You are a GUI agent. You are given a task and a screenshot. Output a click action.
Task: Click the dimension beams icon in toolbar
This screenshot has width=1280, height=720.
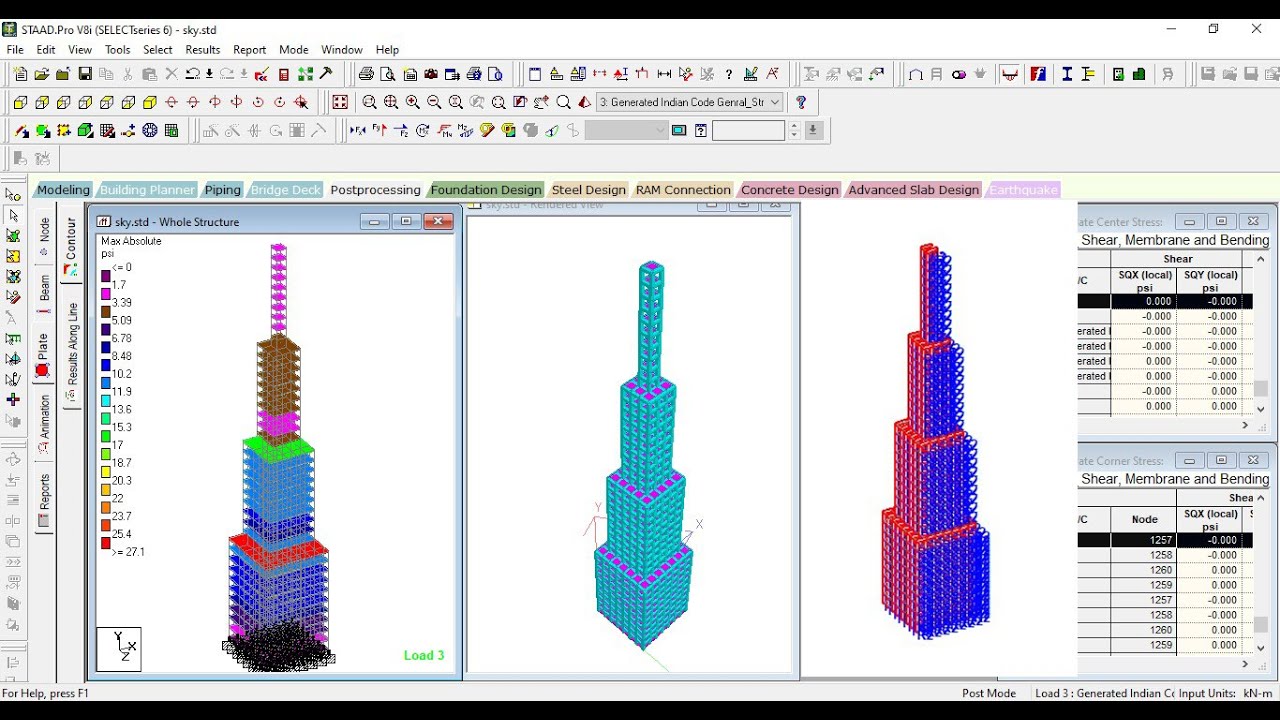[664, 74]
